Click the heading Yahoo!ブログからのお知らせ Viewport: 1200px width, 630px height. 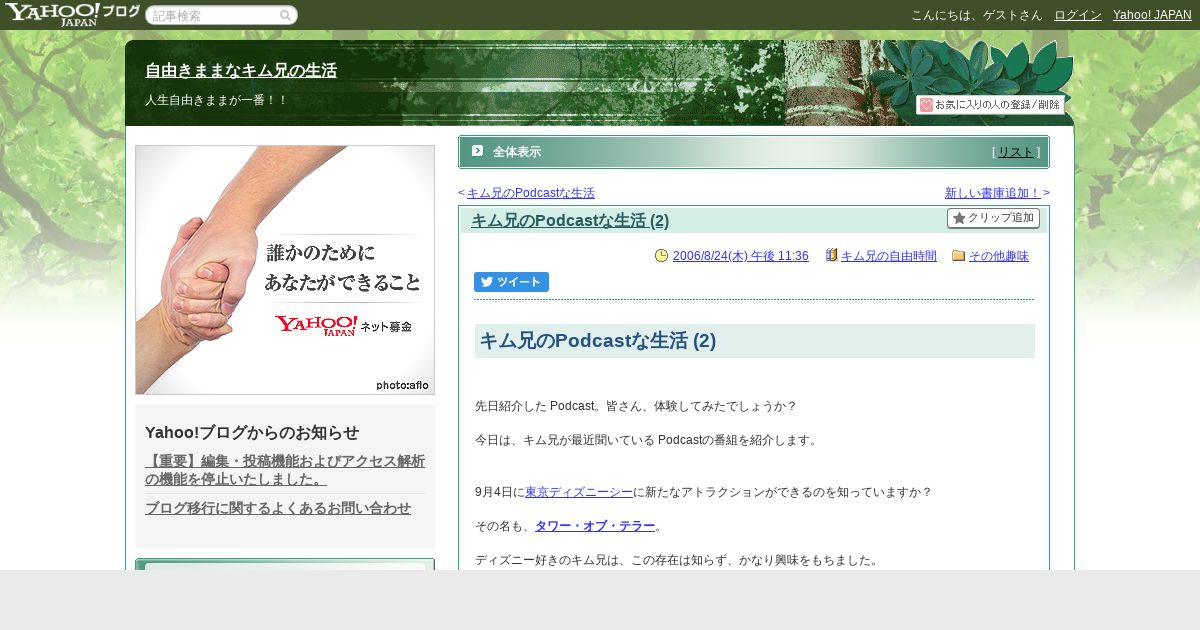pos(252,432)
